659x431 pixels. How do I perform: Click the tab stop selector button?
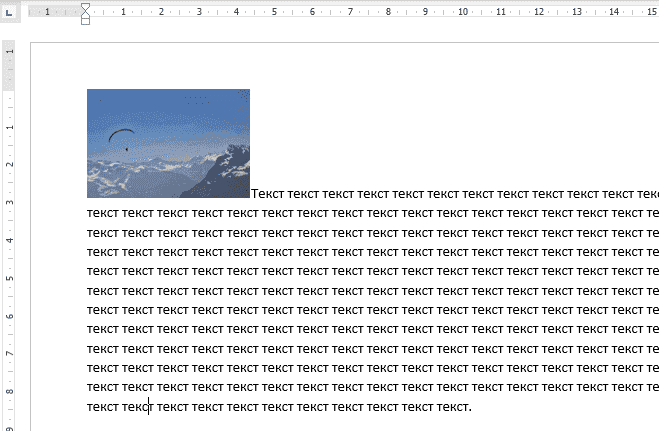coord(8,10)
